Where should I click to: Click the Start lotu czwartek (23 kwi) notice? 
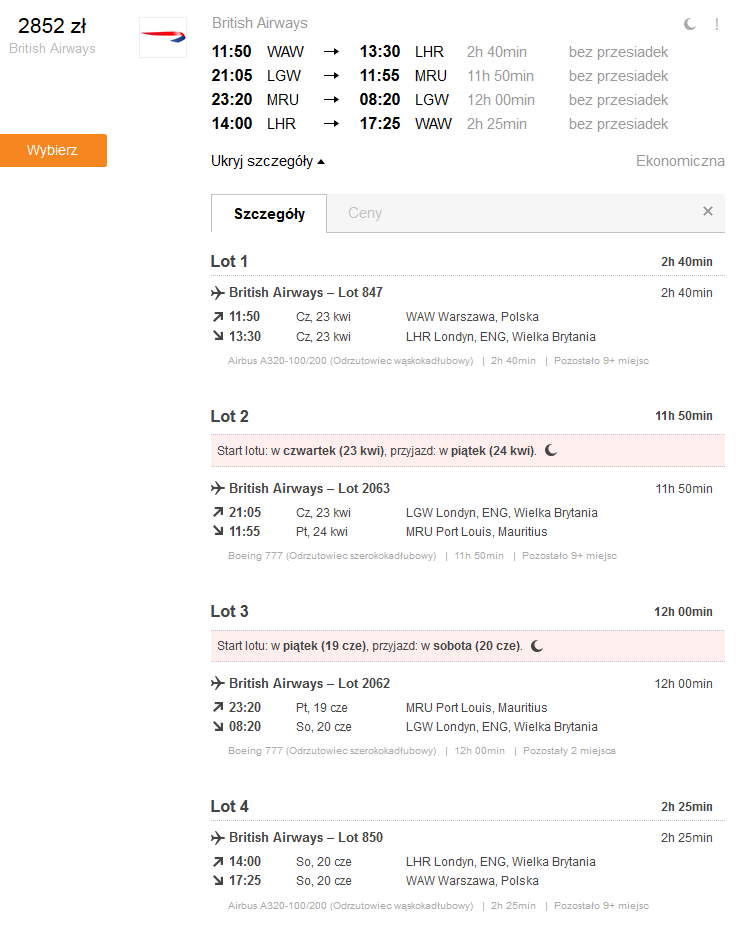[467, 451]
